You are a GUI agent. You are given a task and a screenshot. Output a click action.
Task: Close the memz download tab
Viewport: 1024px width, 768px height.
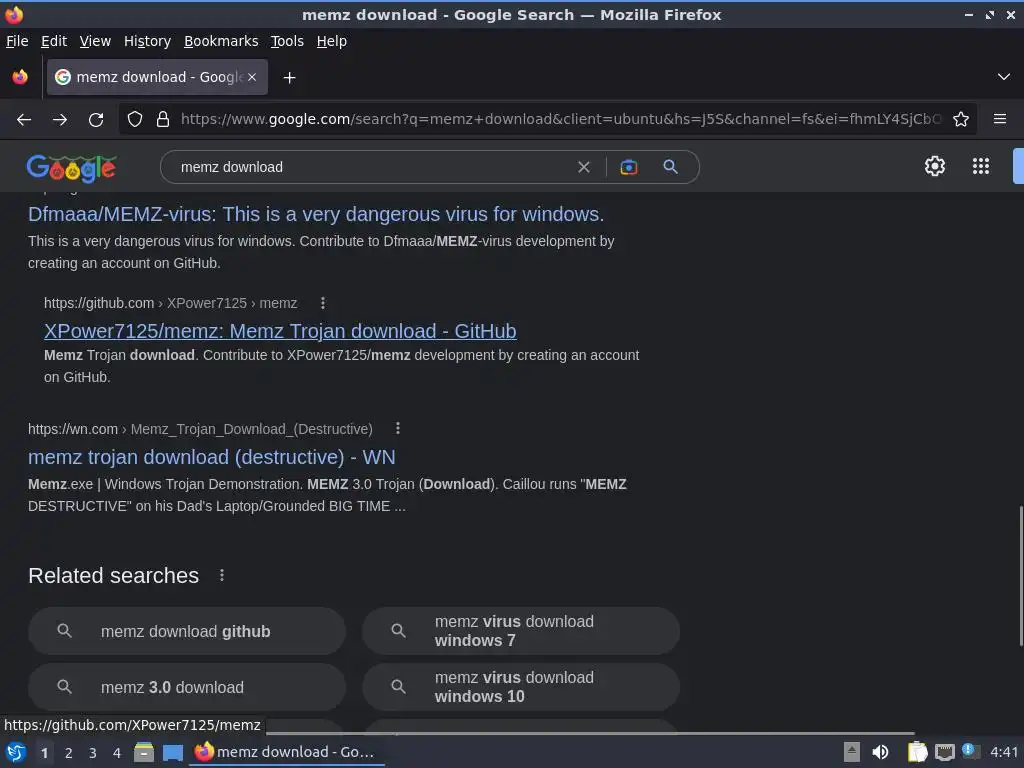(x=252, y=77)
